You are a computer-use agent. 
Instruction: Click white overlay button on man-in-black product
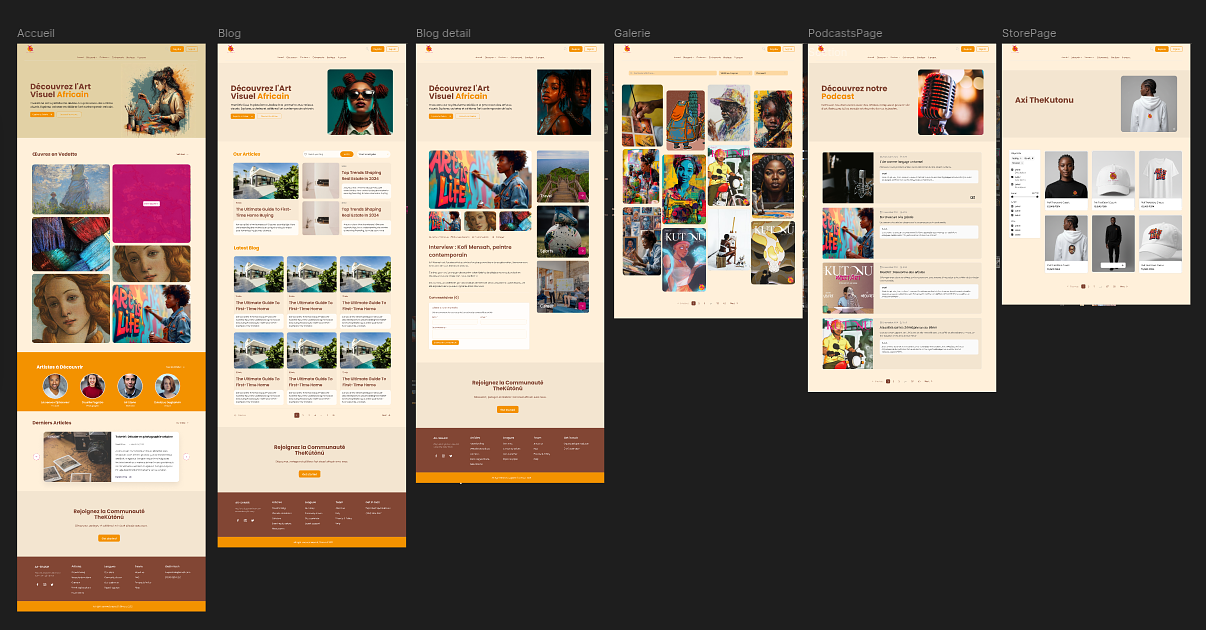point(1113,265)
